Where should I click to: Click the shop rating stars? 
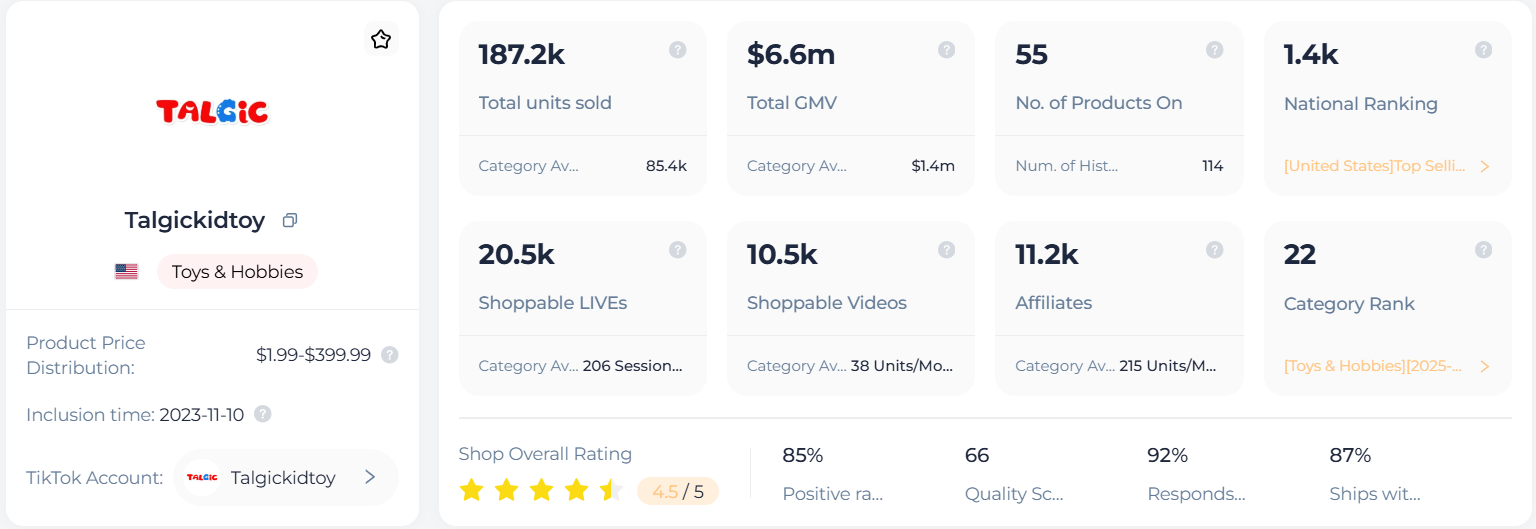click(x=541, y=490)
